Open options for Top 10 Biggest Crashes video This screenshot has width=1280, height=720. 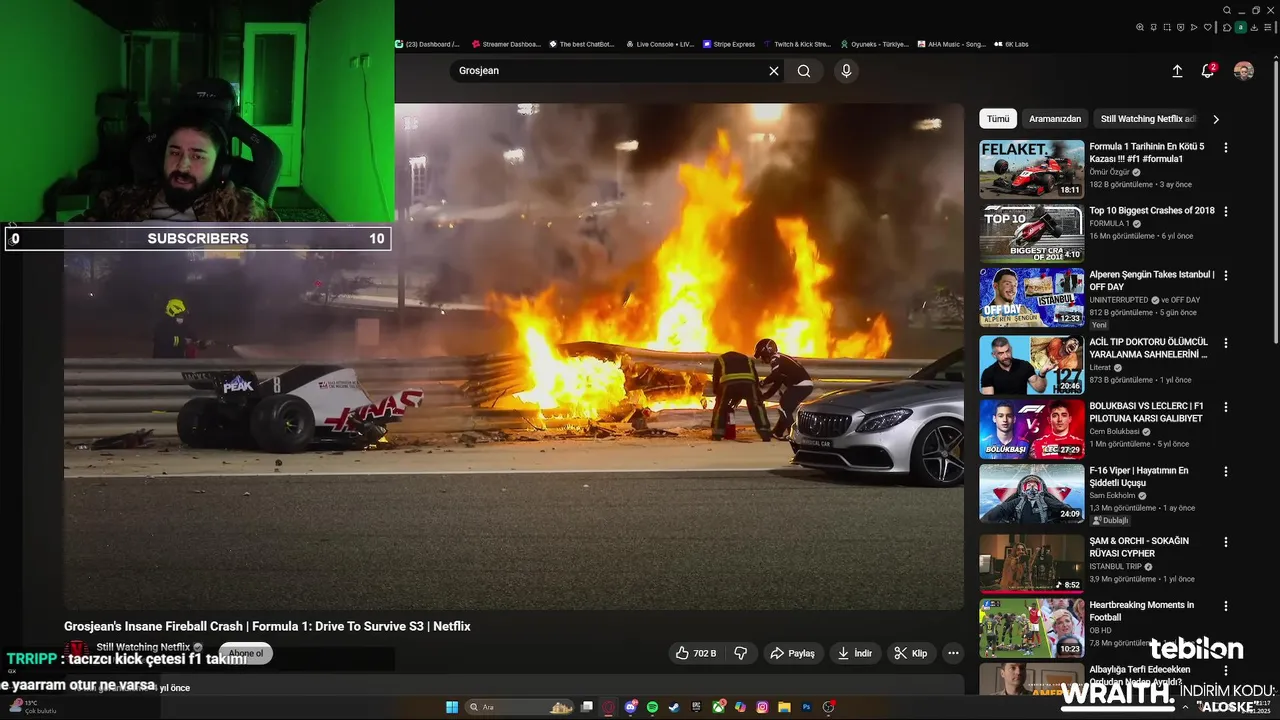(1226, 211)
